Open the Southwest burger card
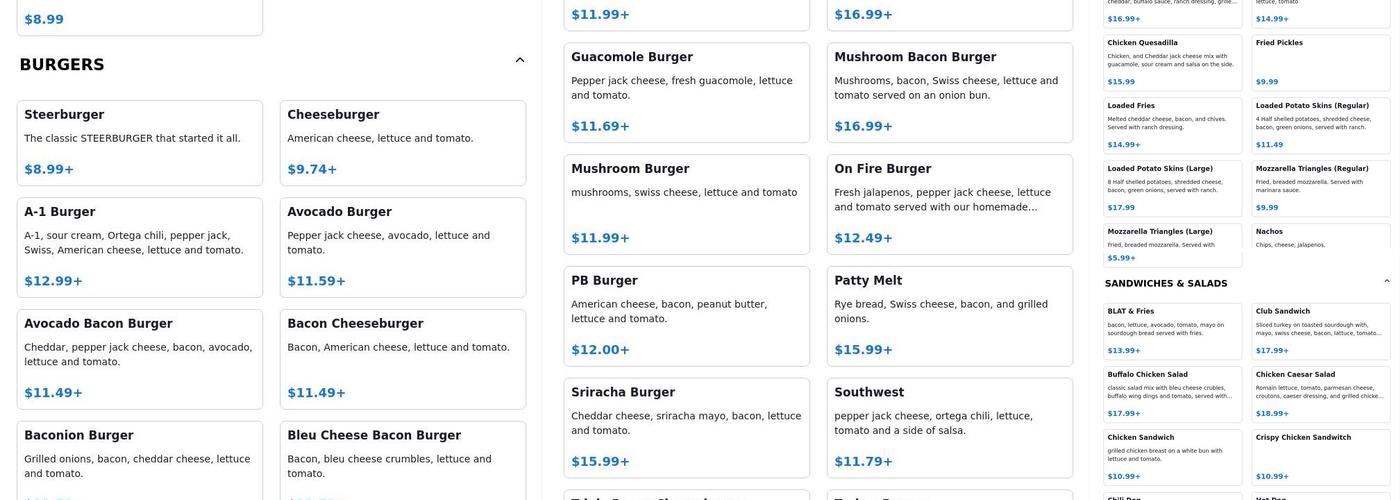Image resolution: width=1400 pixels, height=500 pixels. pyautogui.click(x=949, y=428)
